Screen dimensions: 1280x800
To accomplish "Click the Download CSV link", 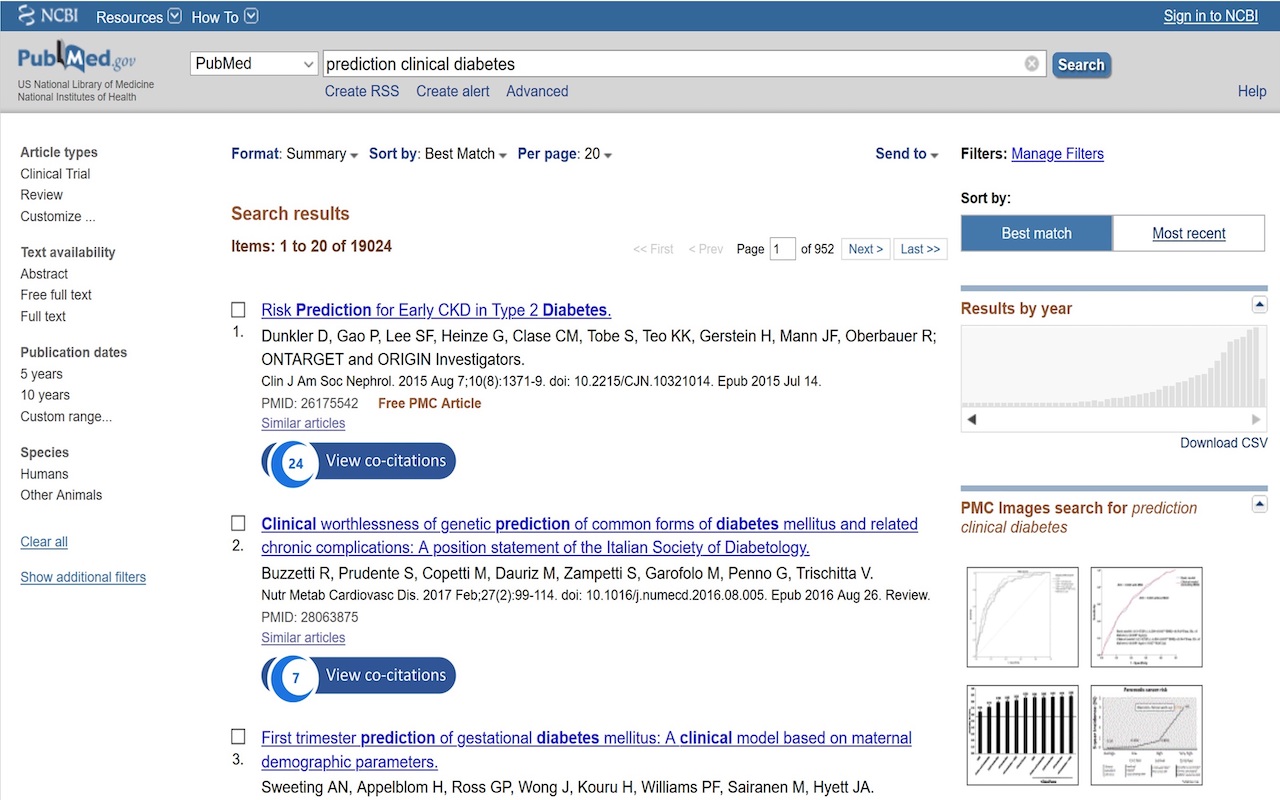I will coord(1223,443).
